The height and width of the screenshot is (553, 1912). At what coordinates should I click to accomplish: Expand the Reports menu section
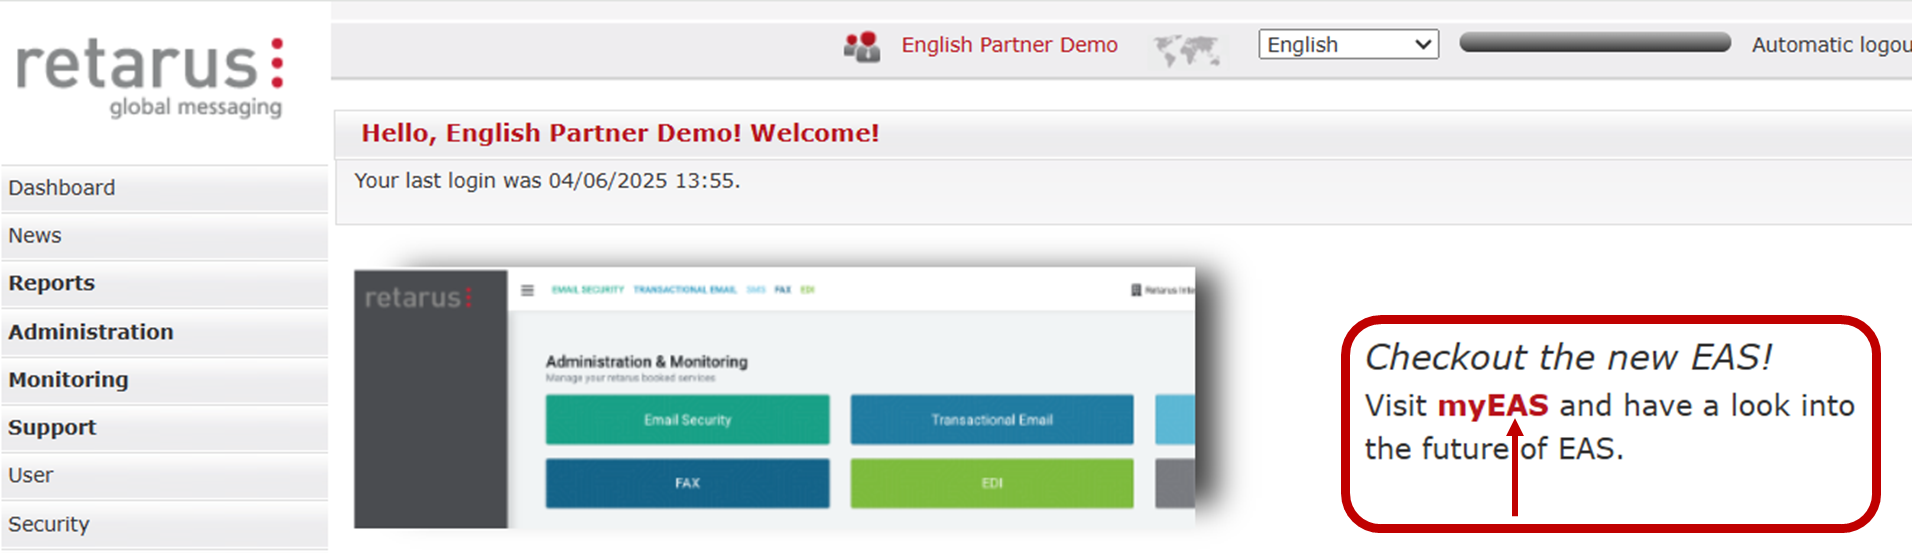165,284
